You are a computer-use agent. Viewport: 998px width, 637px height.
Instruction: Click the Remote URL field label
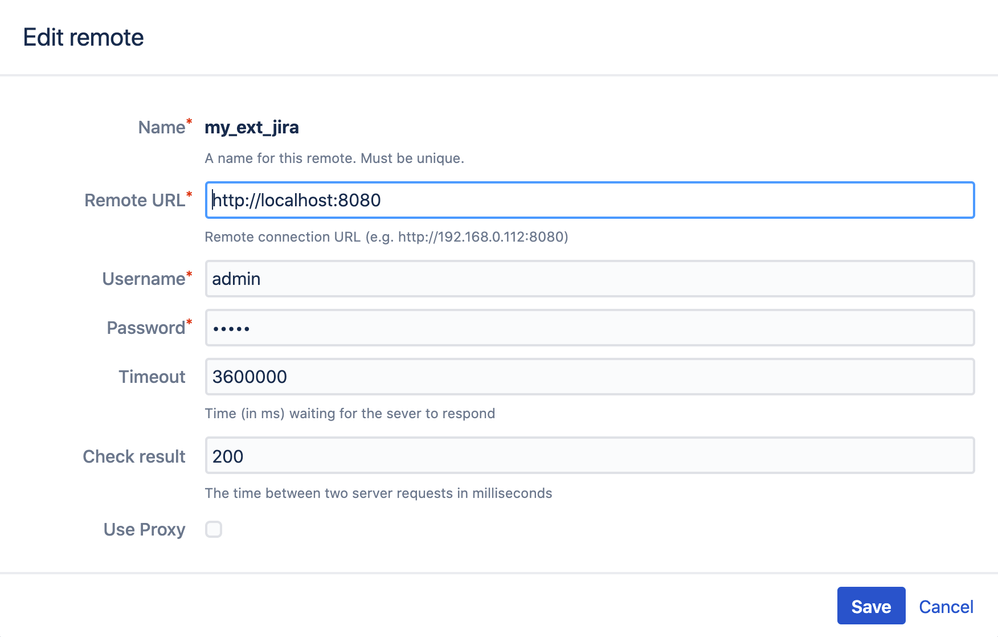pos(135,200)
